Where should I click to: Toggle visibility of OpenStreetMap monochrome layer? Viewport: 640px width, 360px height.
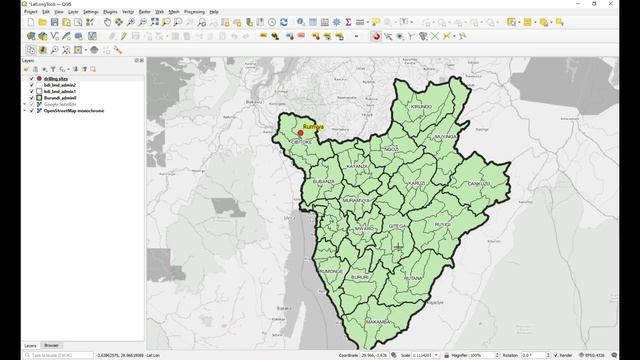32,111
